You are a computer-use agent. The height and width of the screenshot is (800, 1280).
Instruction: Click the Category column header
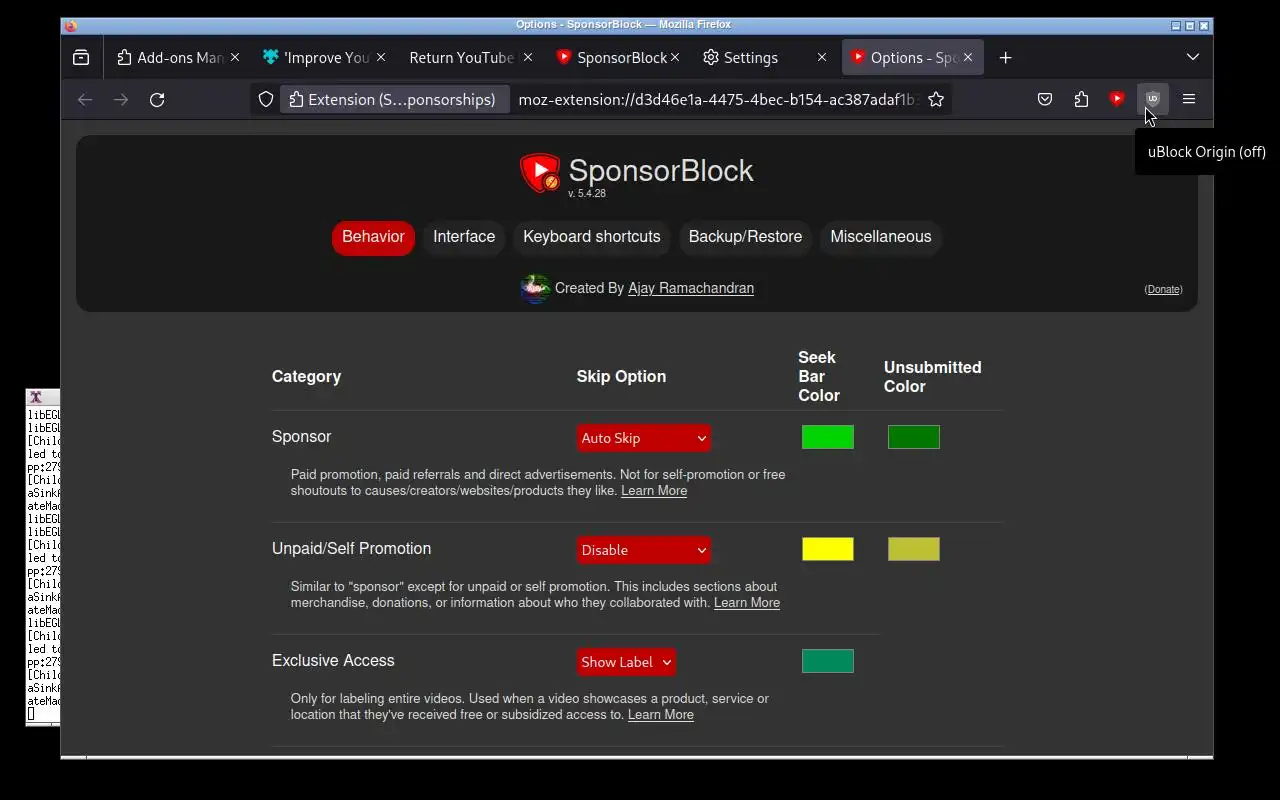click(x=306, y=377)
